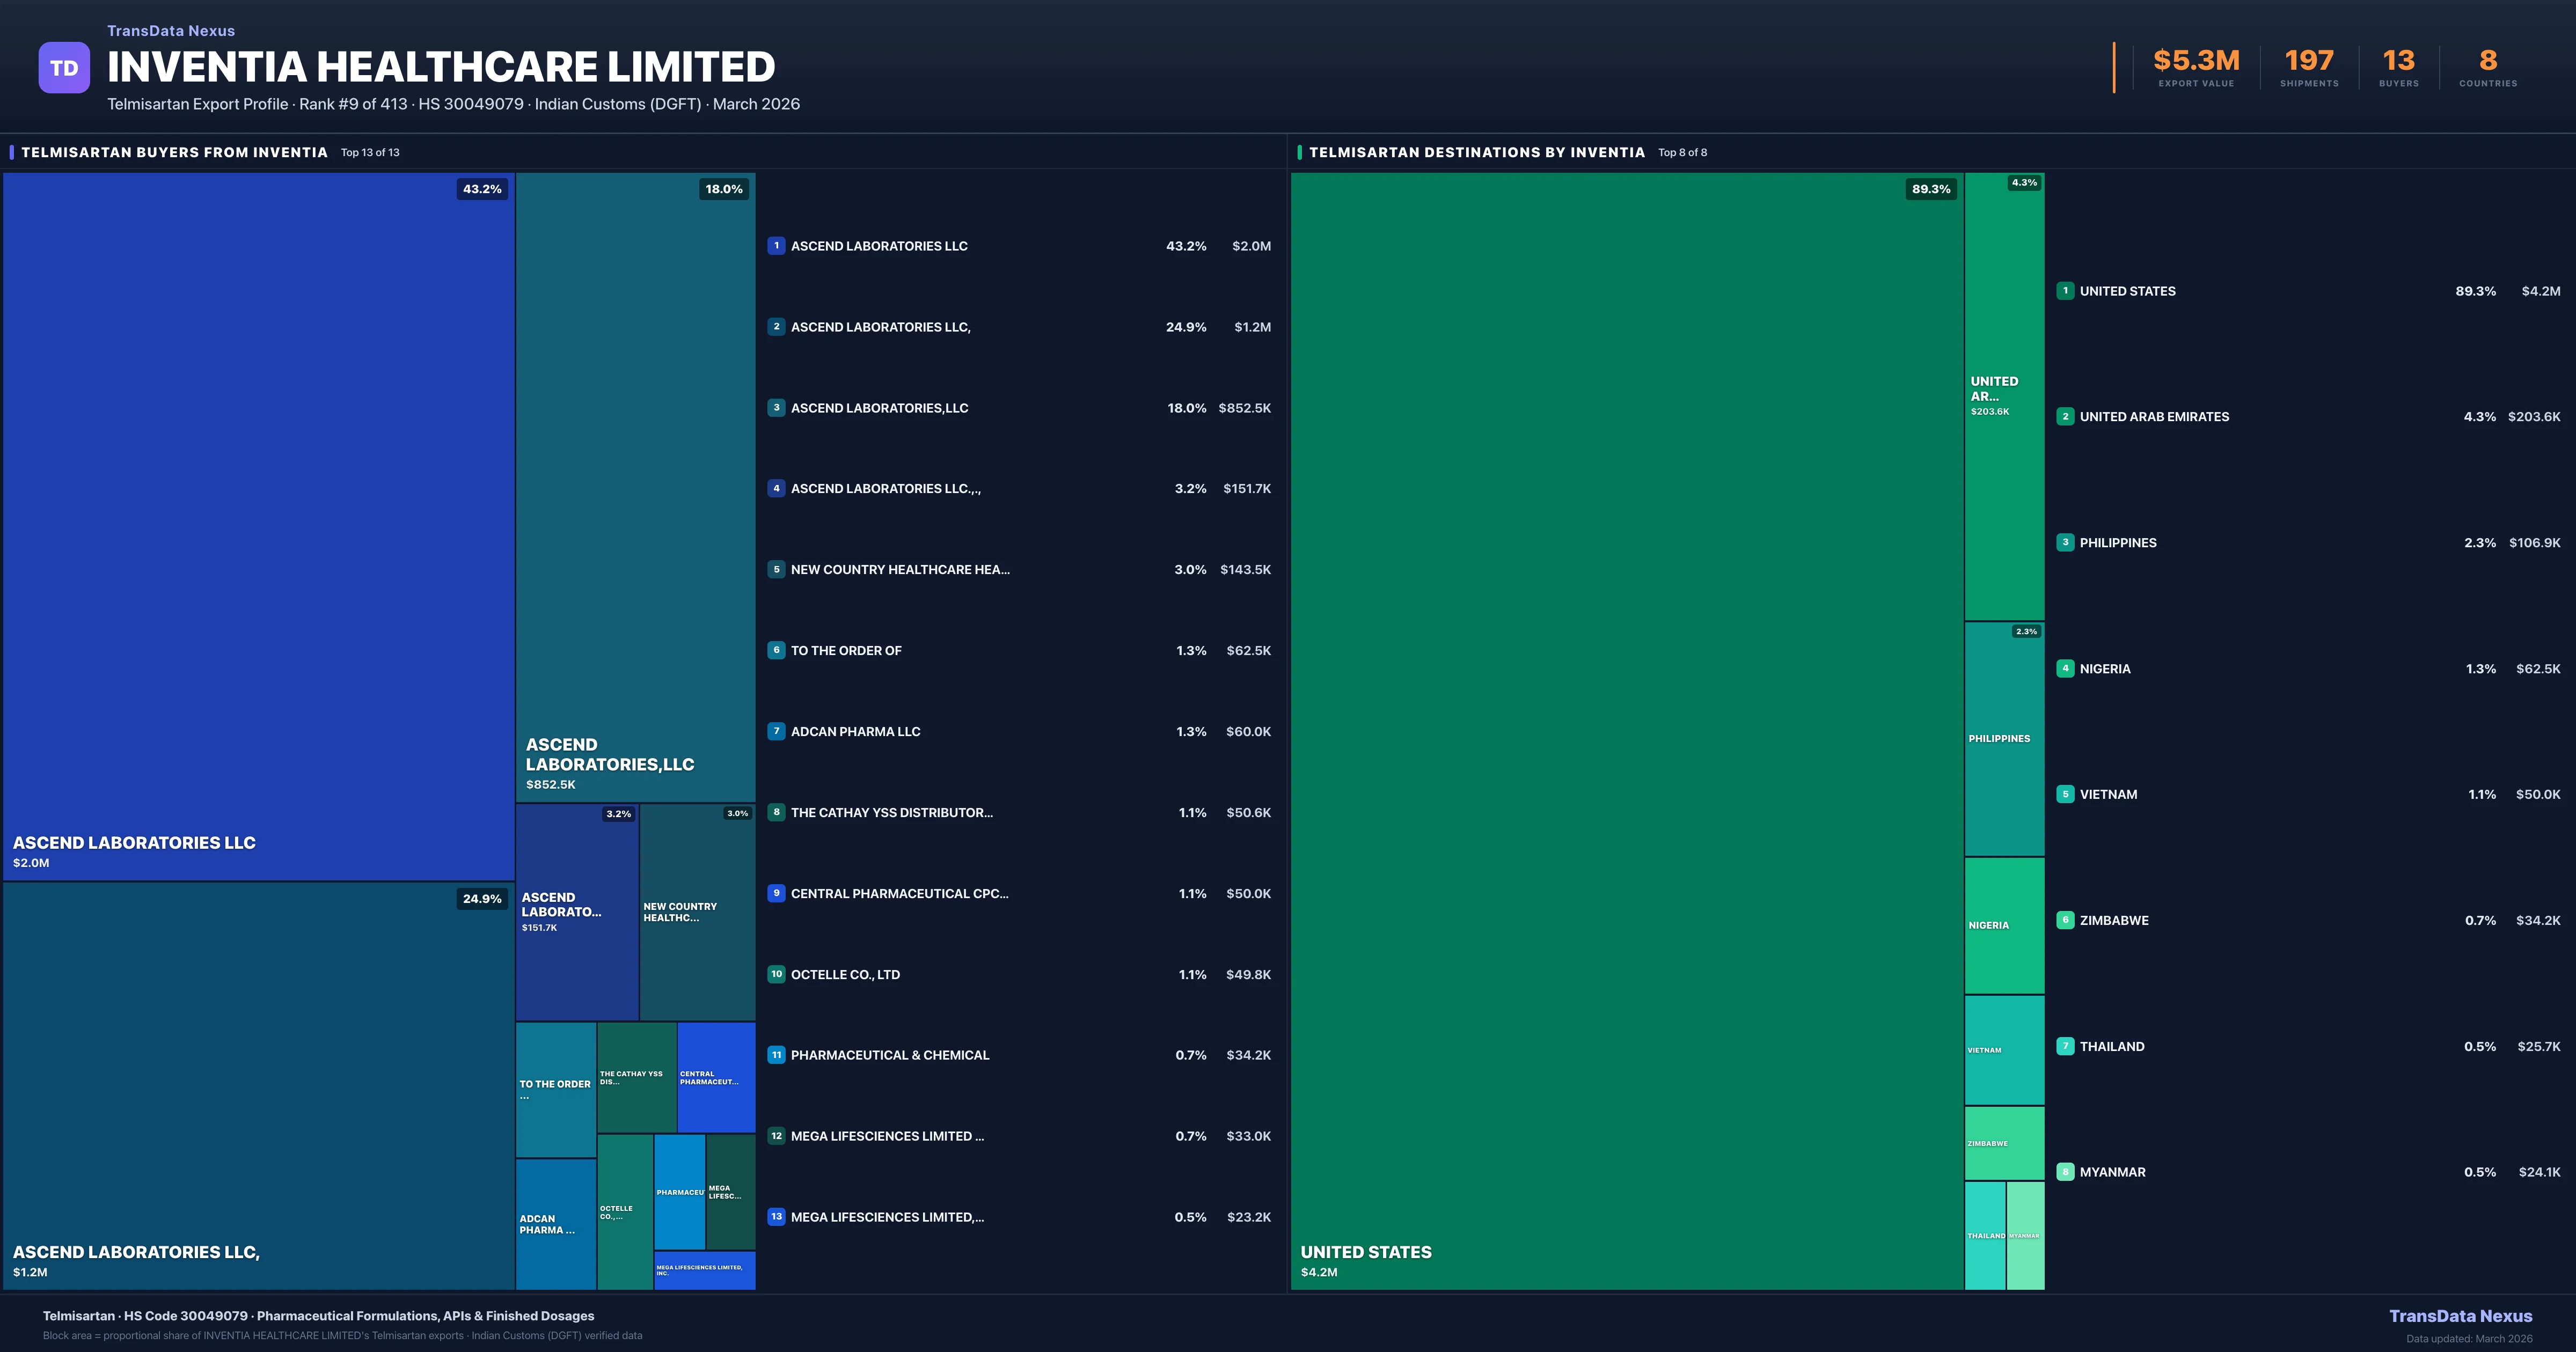Click the TransData Nexus header link
The image size is (2576, 1352).
pos(171,31)
